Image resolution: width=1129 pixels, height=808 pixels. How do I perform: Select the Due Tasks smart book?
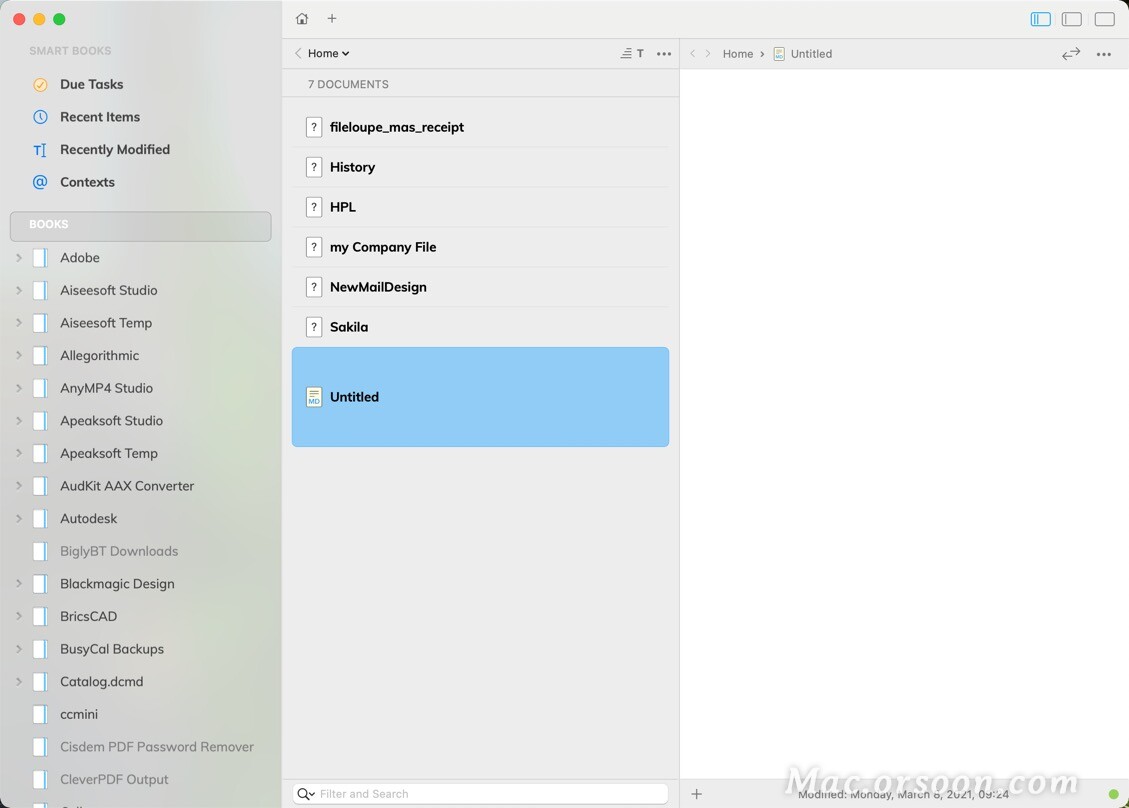(90, 84)
